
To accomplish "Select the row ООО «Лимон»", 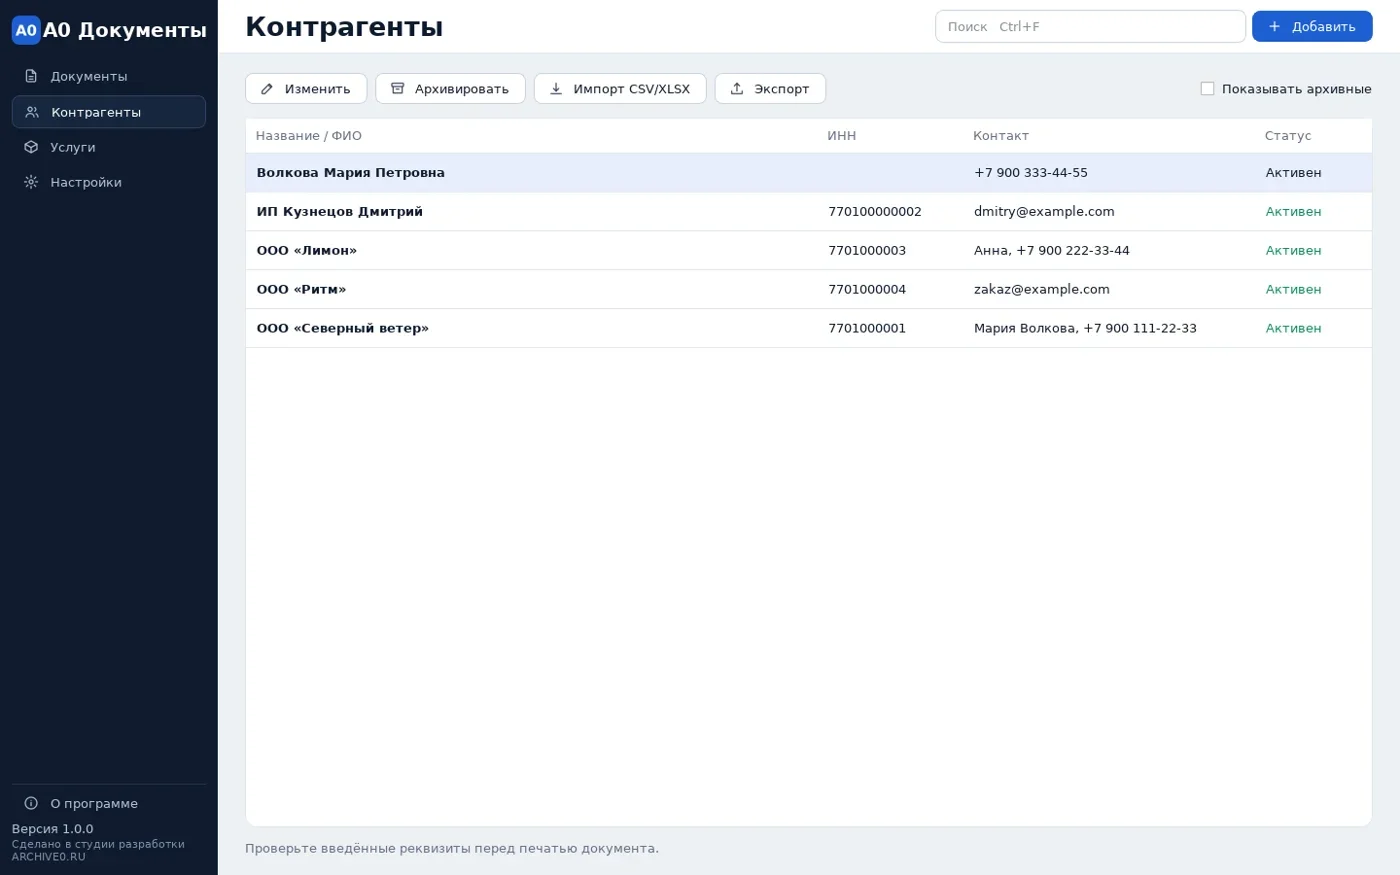I will (x=809, y=251).
